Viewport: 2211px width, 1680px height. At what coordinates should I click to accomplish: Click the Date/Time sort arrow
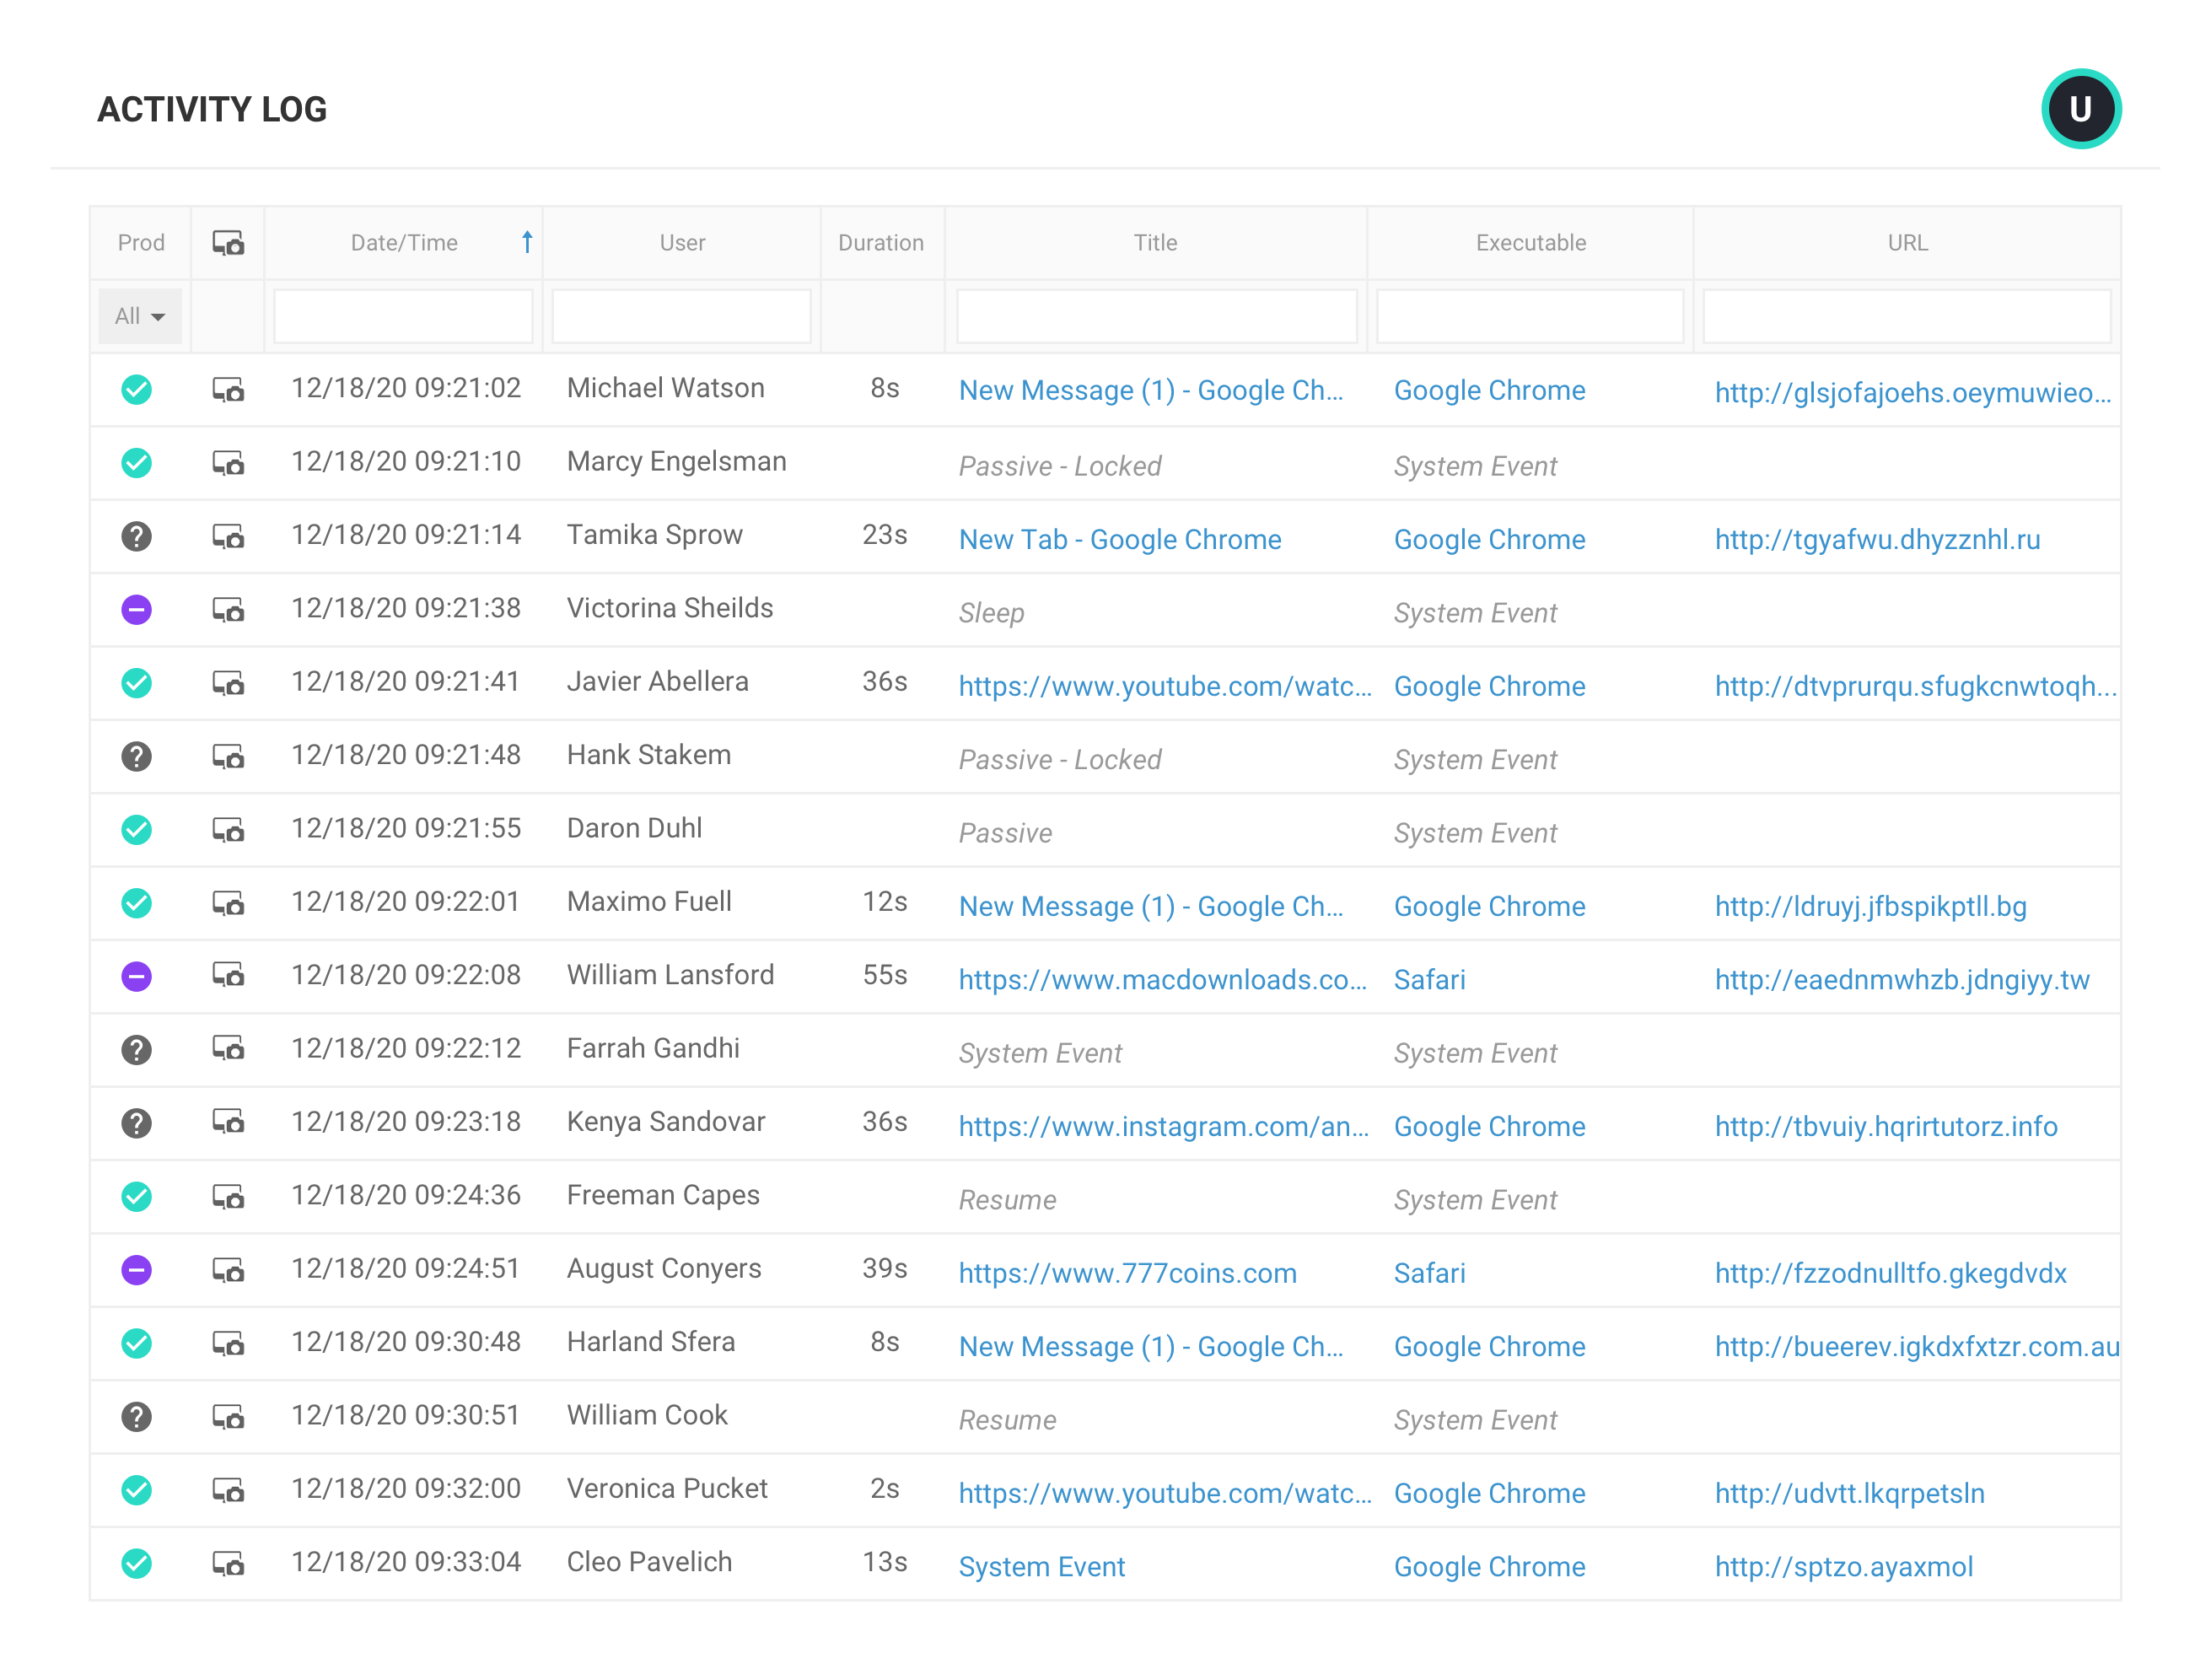527,242
